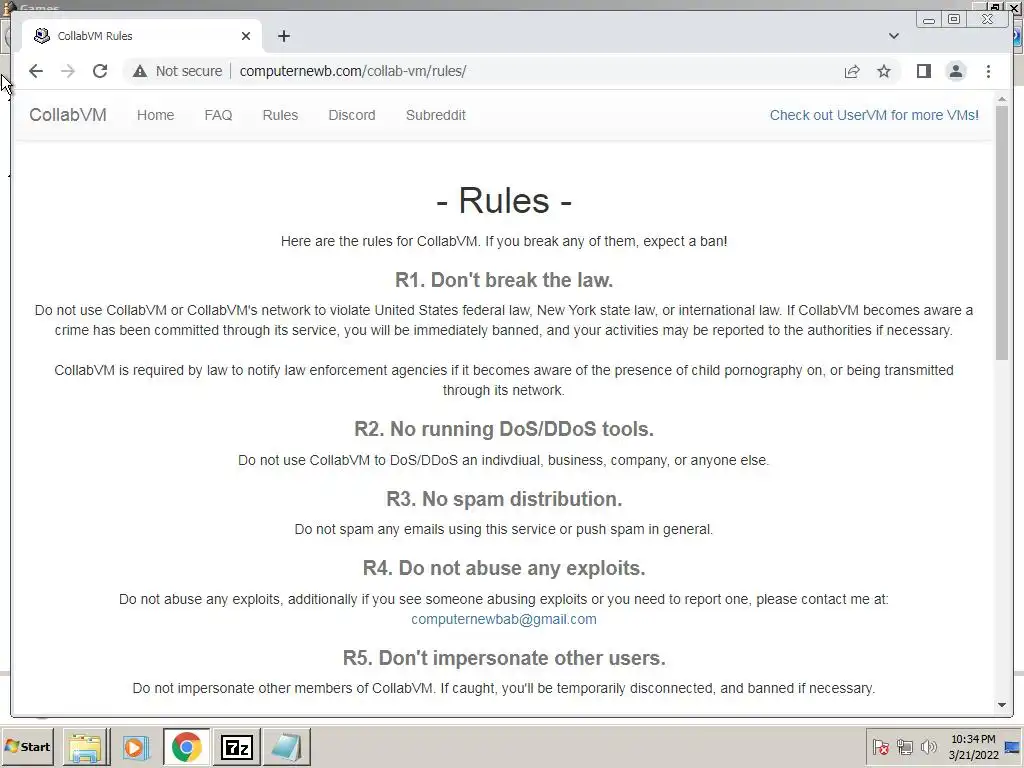This screenshot has width=1024, height=768.
Task: Click the Action Center flag tray icon
Action: pos(880,746)
